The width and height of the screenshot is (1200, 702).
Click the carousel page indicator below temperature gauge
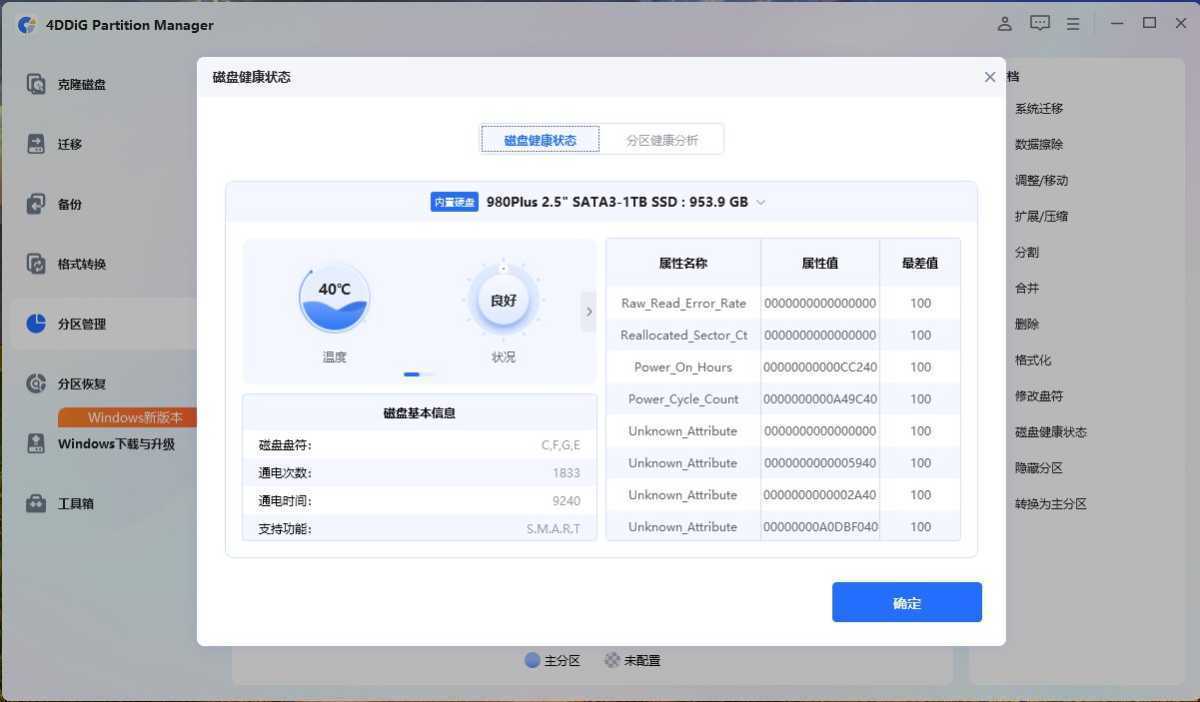[412, 373]
